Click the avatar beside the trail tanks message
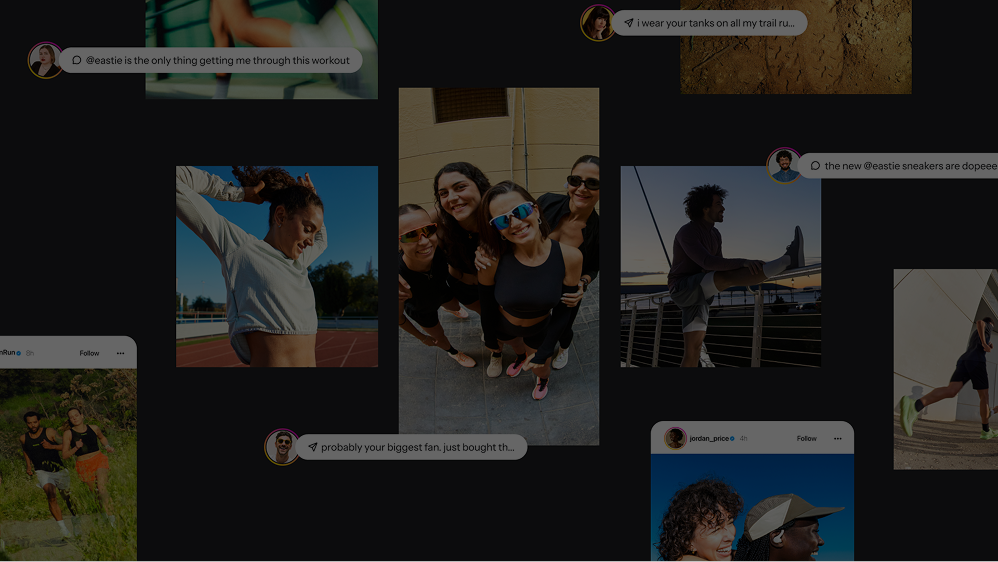Screen dimensions: 998x562 597,23
